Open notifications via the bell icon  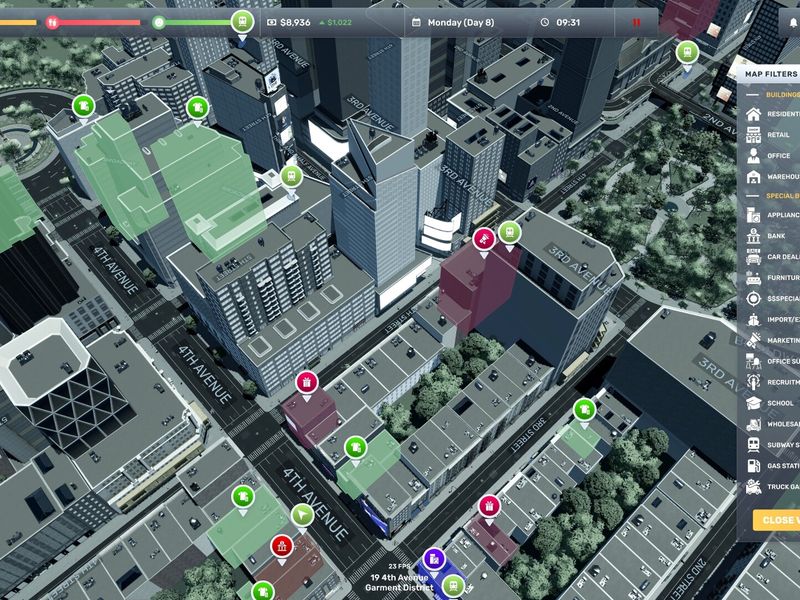point(793,23)
